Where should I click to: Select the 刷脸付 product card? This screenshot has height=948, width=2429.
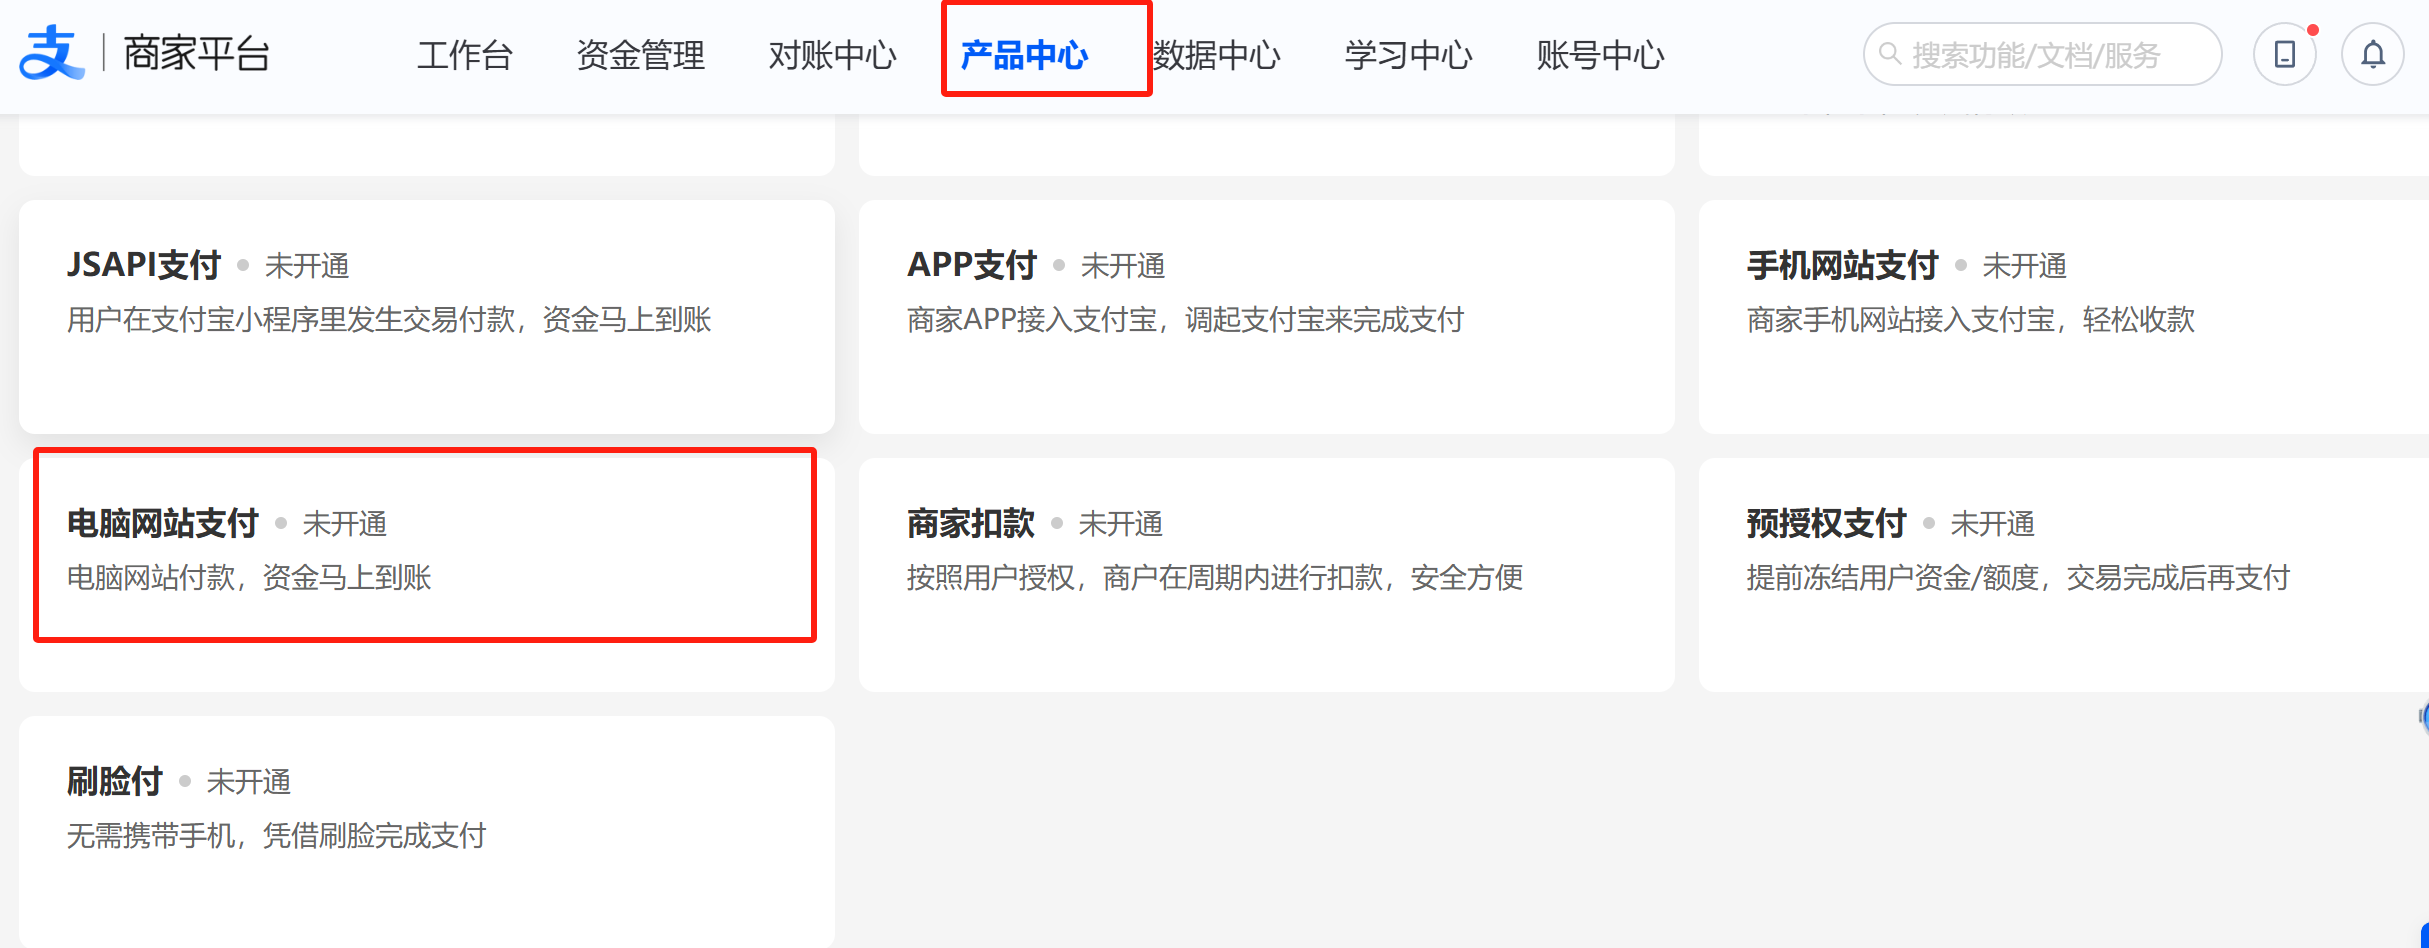coord(427,832)
